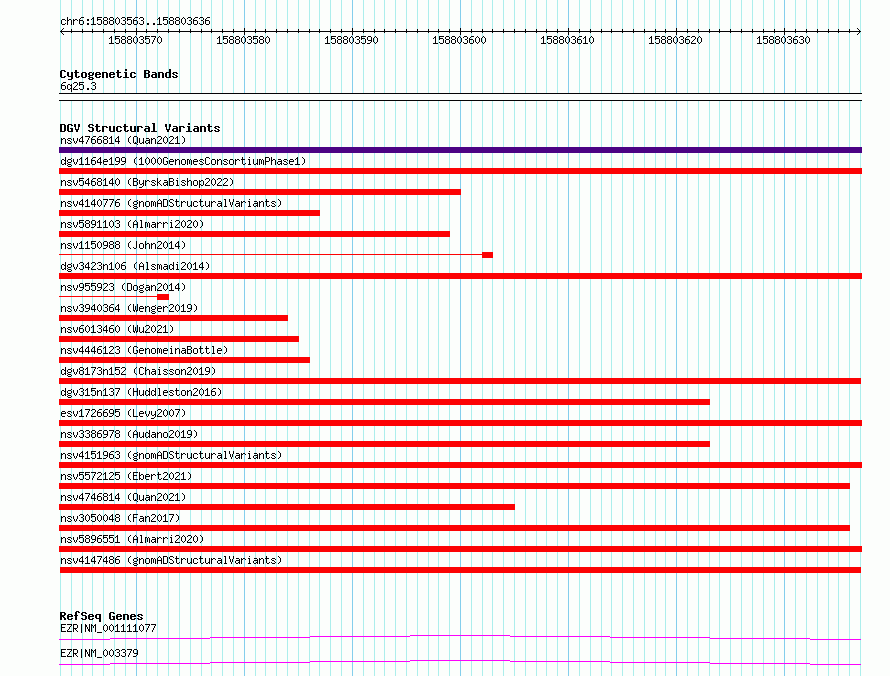Open the RefSeq Genes track heading
This screenshot has width=890, height=676.
pyautogui.click(x=101, y=616)
